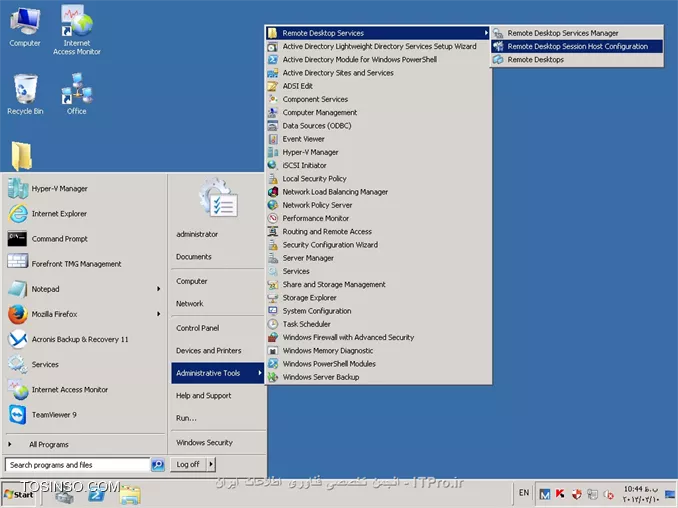Click the search magnifier icon button

158,465
